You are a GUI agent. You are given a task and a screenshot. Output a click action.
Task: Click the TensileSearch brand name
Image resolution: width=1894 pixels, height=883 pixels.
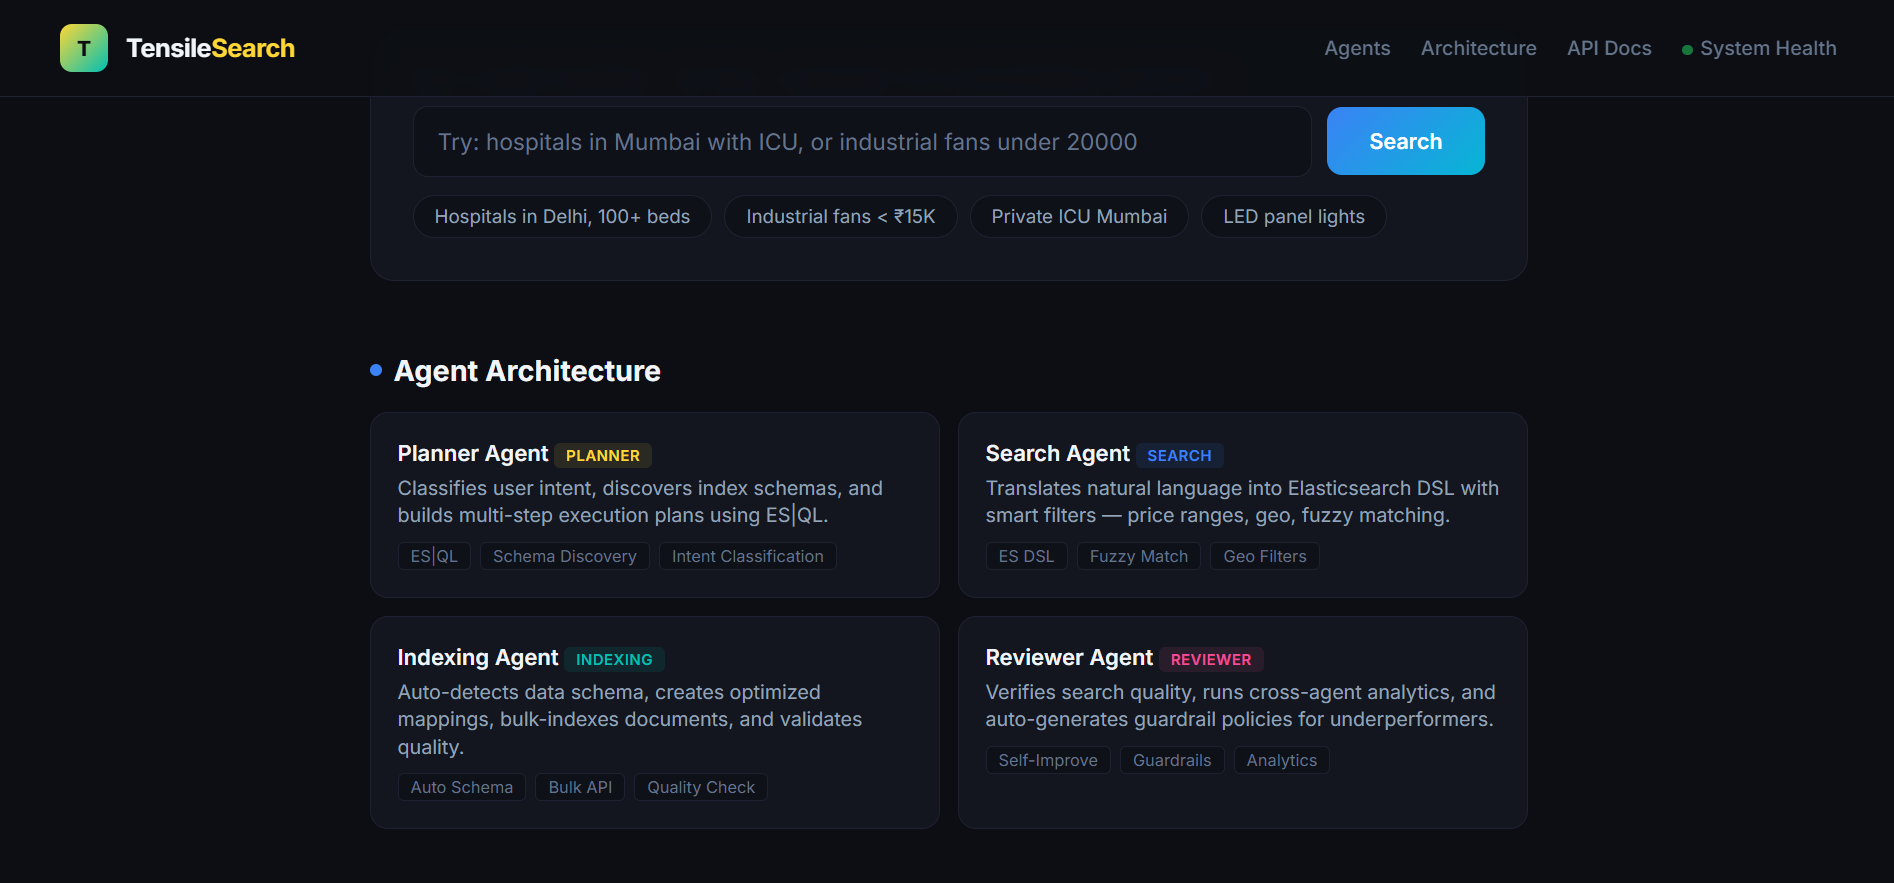210,48
